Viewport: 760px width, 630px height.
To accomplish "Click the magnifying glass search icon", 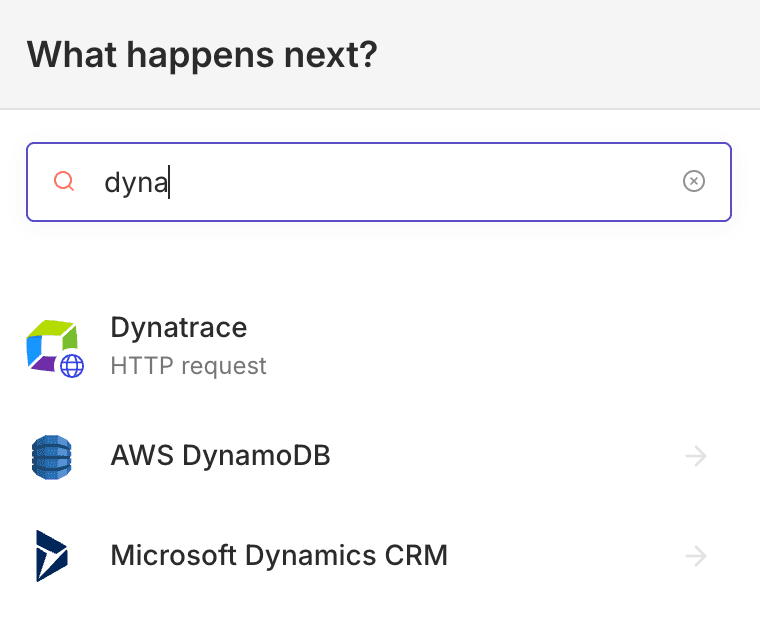I will pos(64,181).
